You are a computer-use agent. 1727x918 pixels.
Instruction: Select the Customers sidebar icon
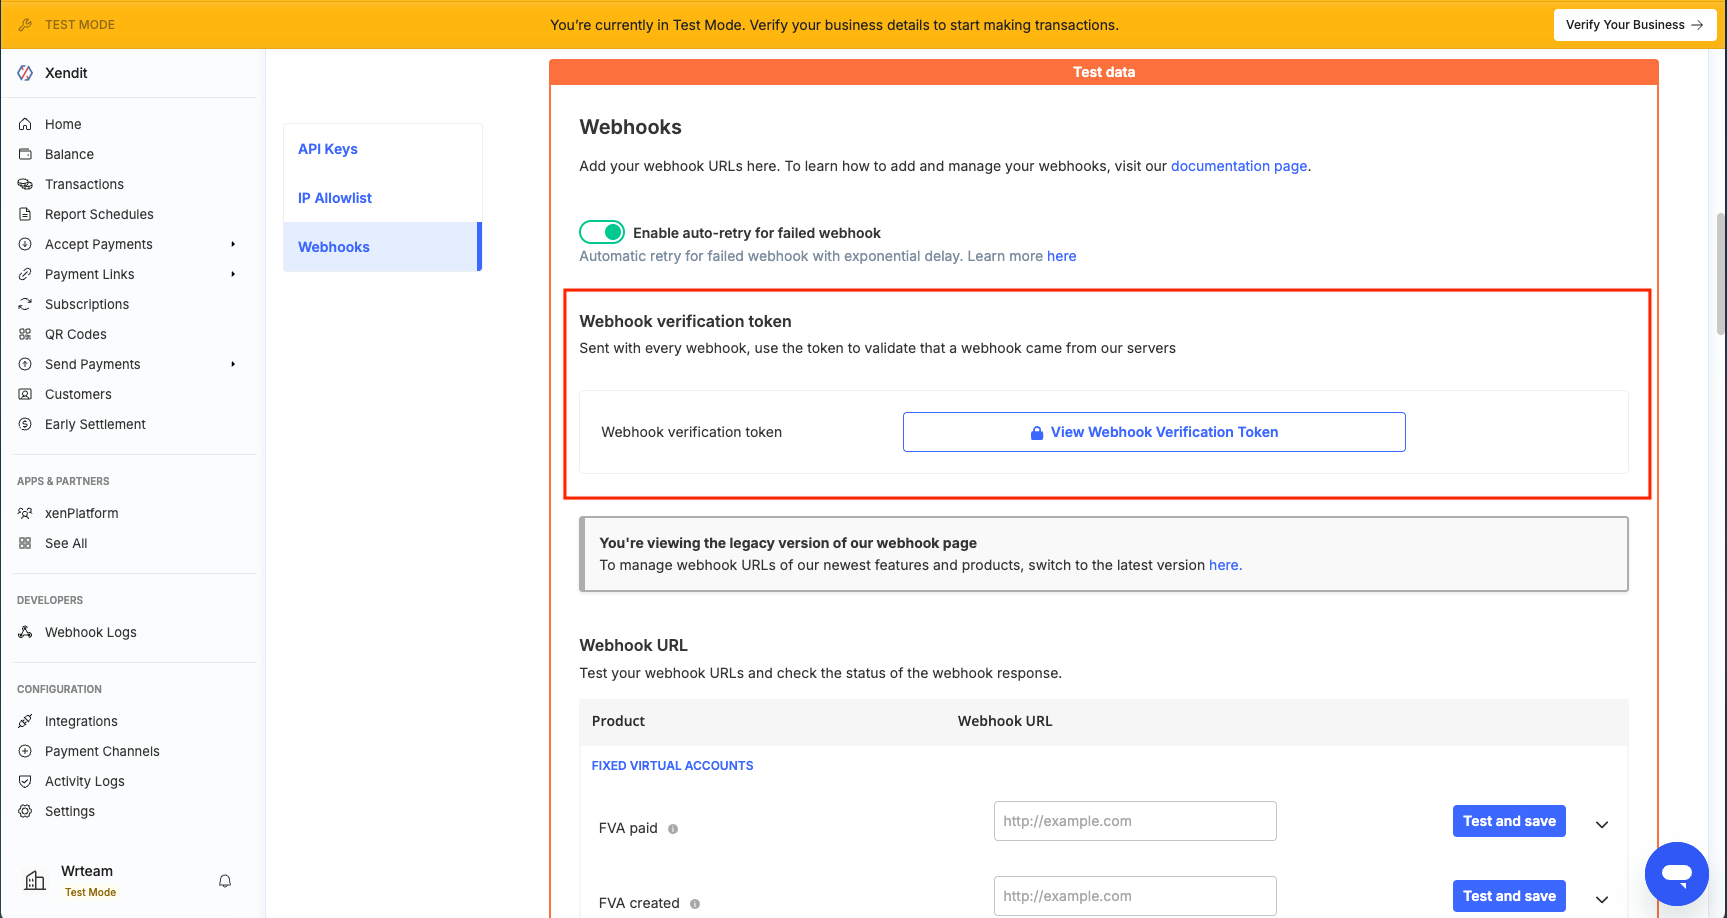click(25, 394)
